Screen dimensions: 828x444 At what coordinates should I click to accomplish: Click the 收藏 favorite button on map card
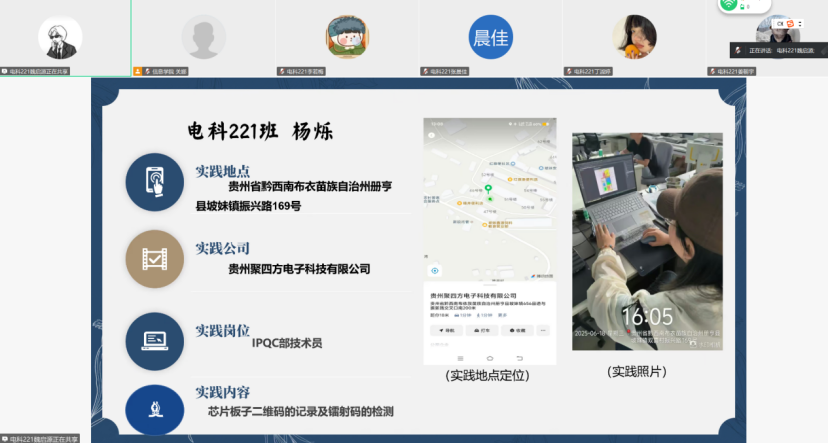click(x=517, y=329)
